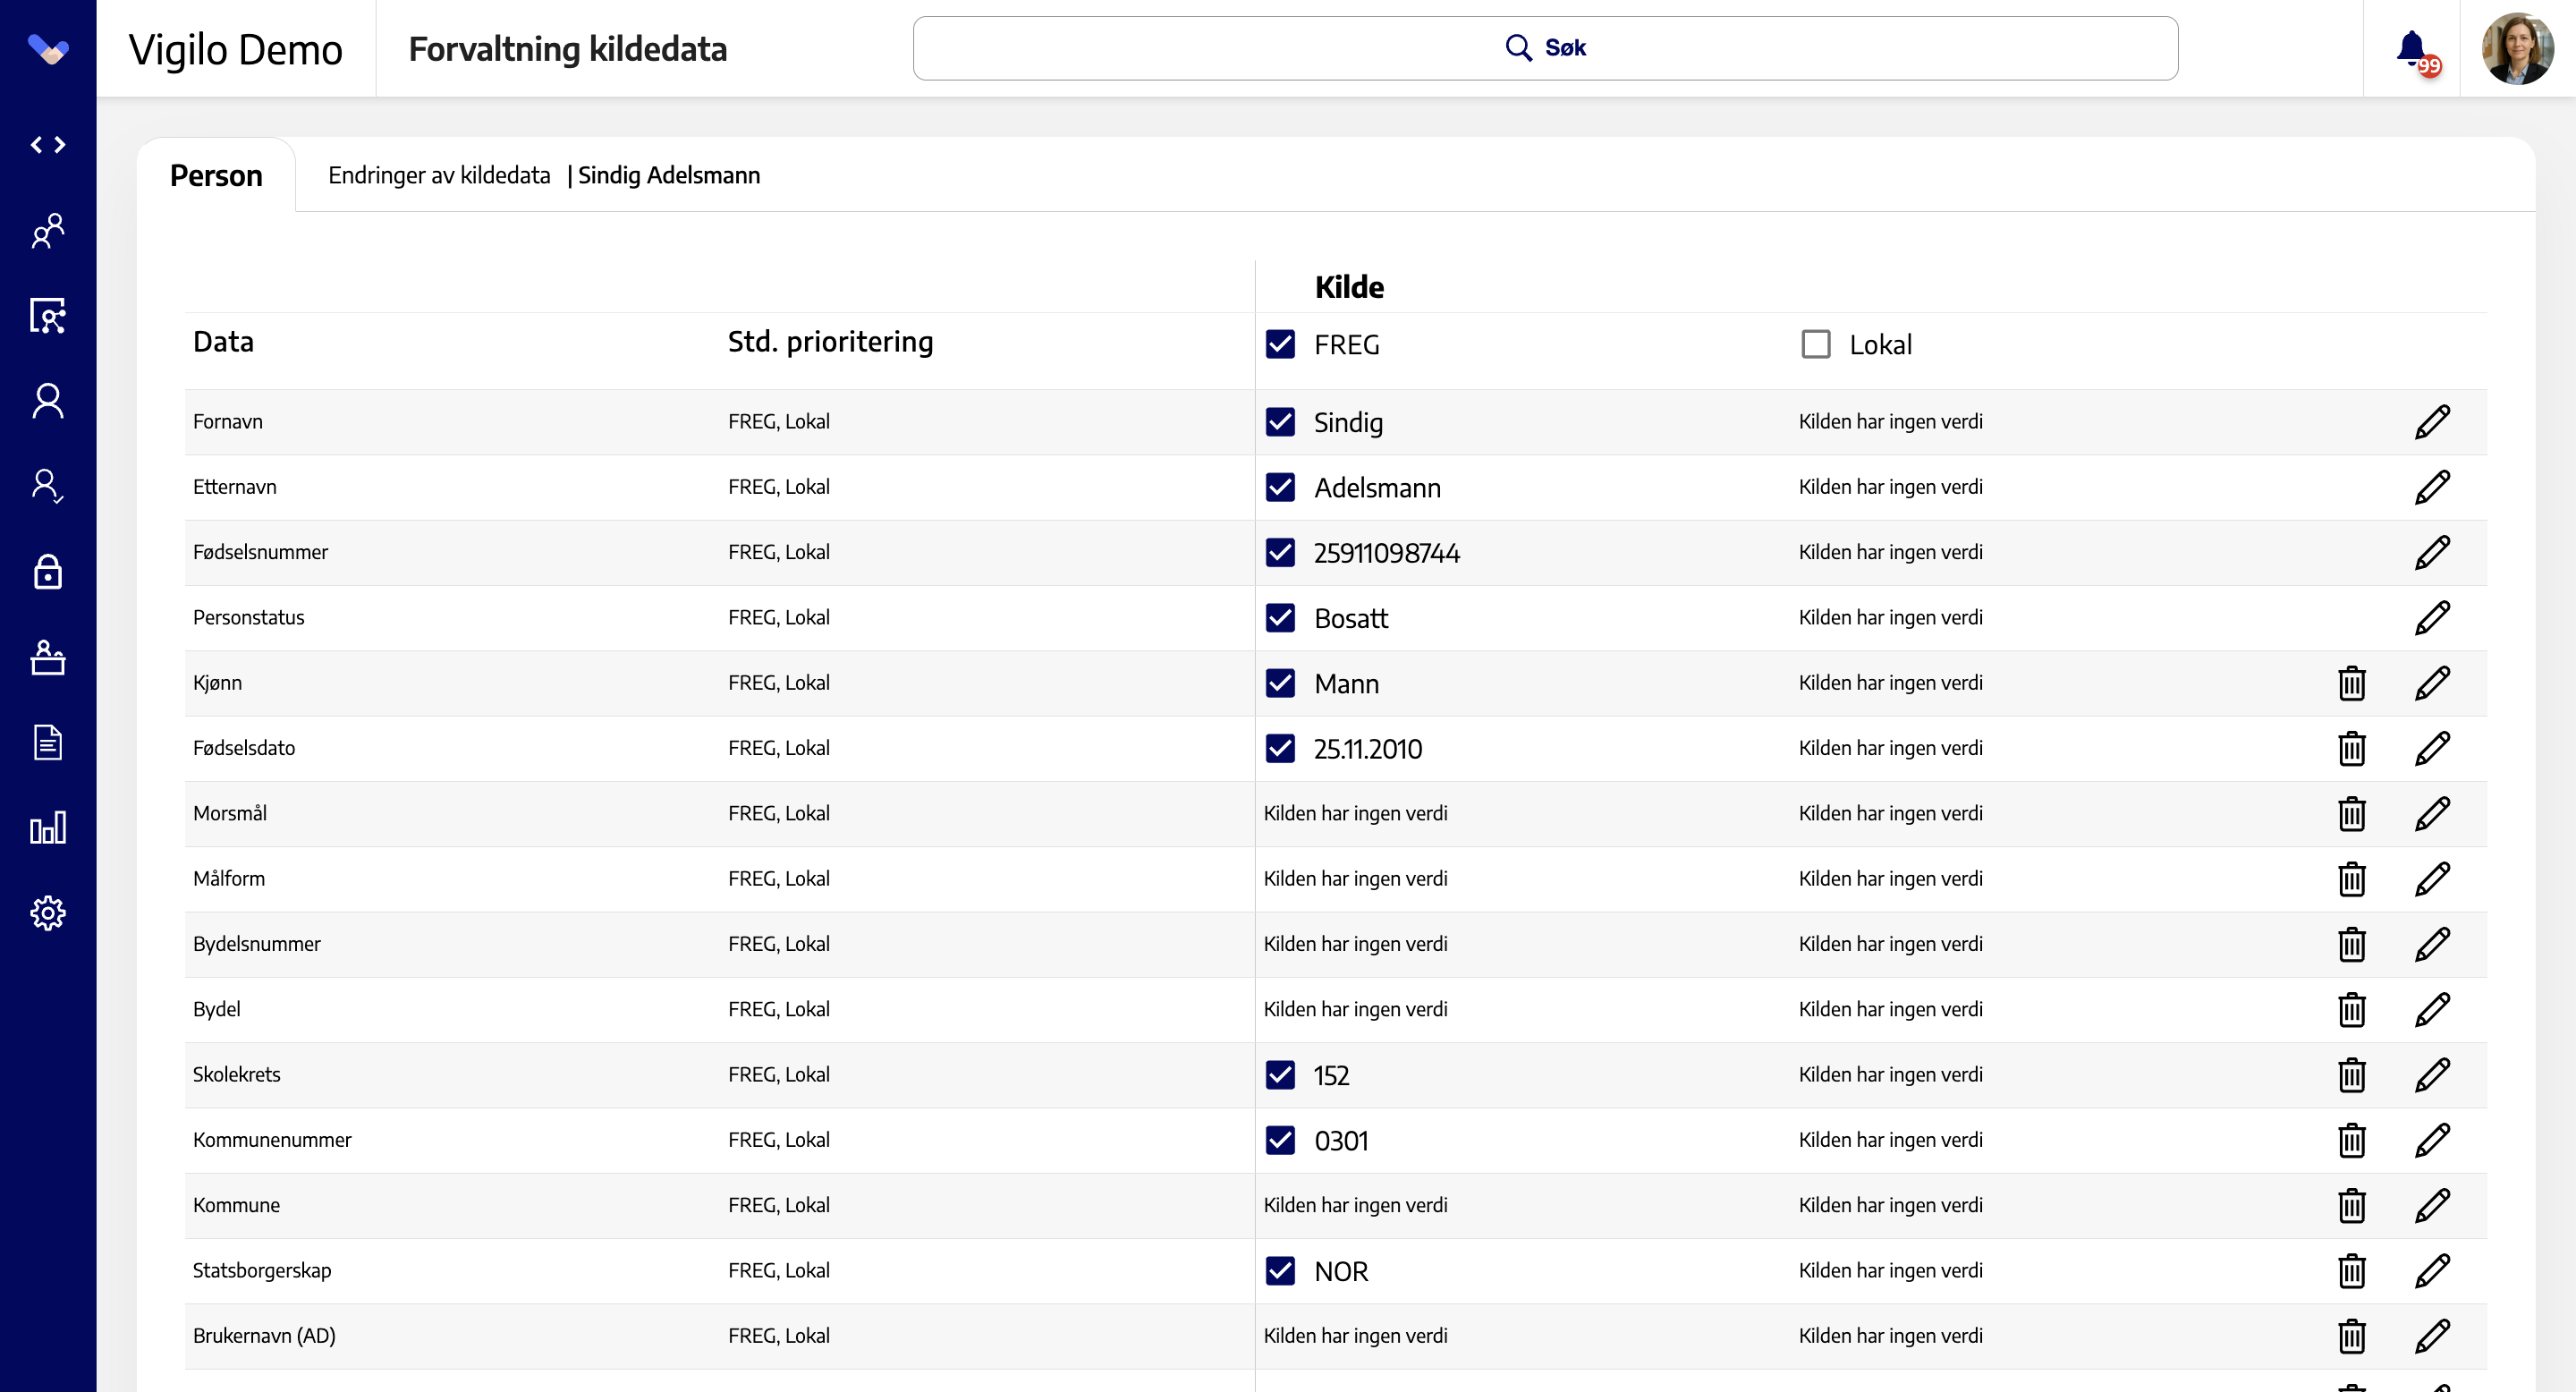The image size is (2576, 1392).
Task: Open the statistics bar chart icon
Action: point(48,828)
